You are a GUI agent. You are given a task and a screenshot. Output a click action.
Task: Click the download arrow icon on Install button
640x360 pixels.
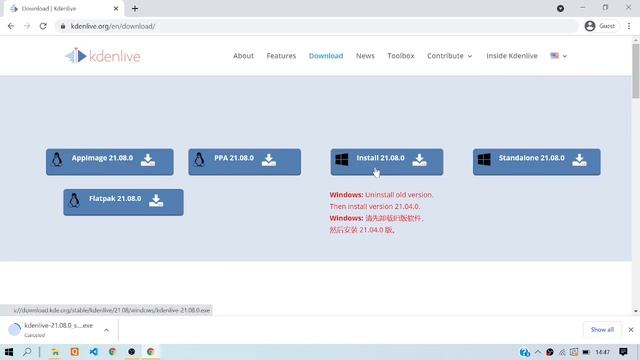[419, 160]
